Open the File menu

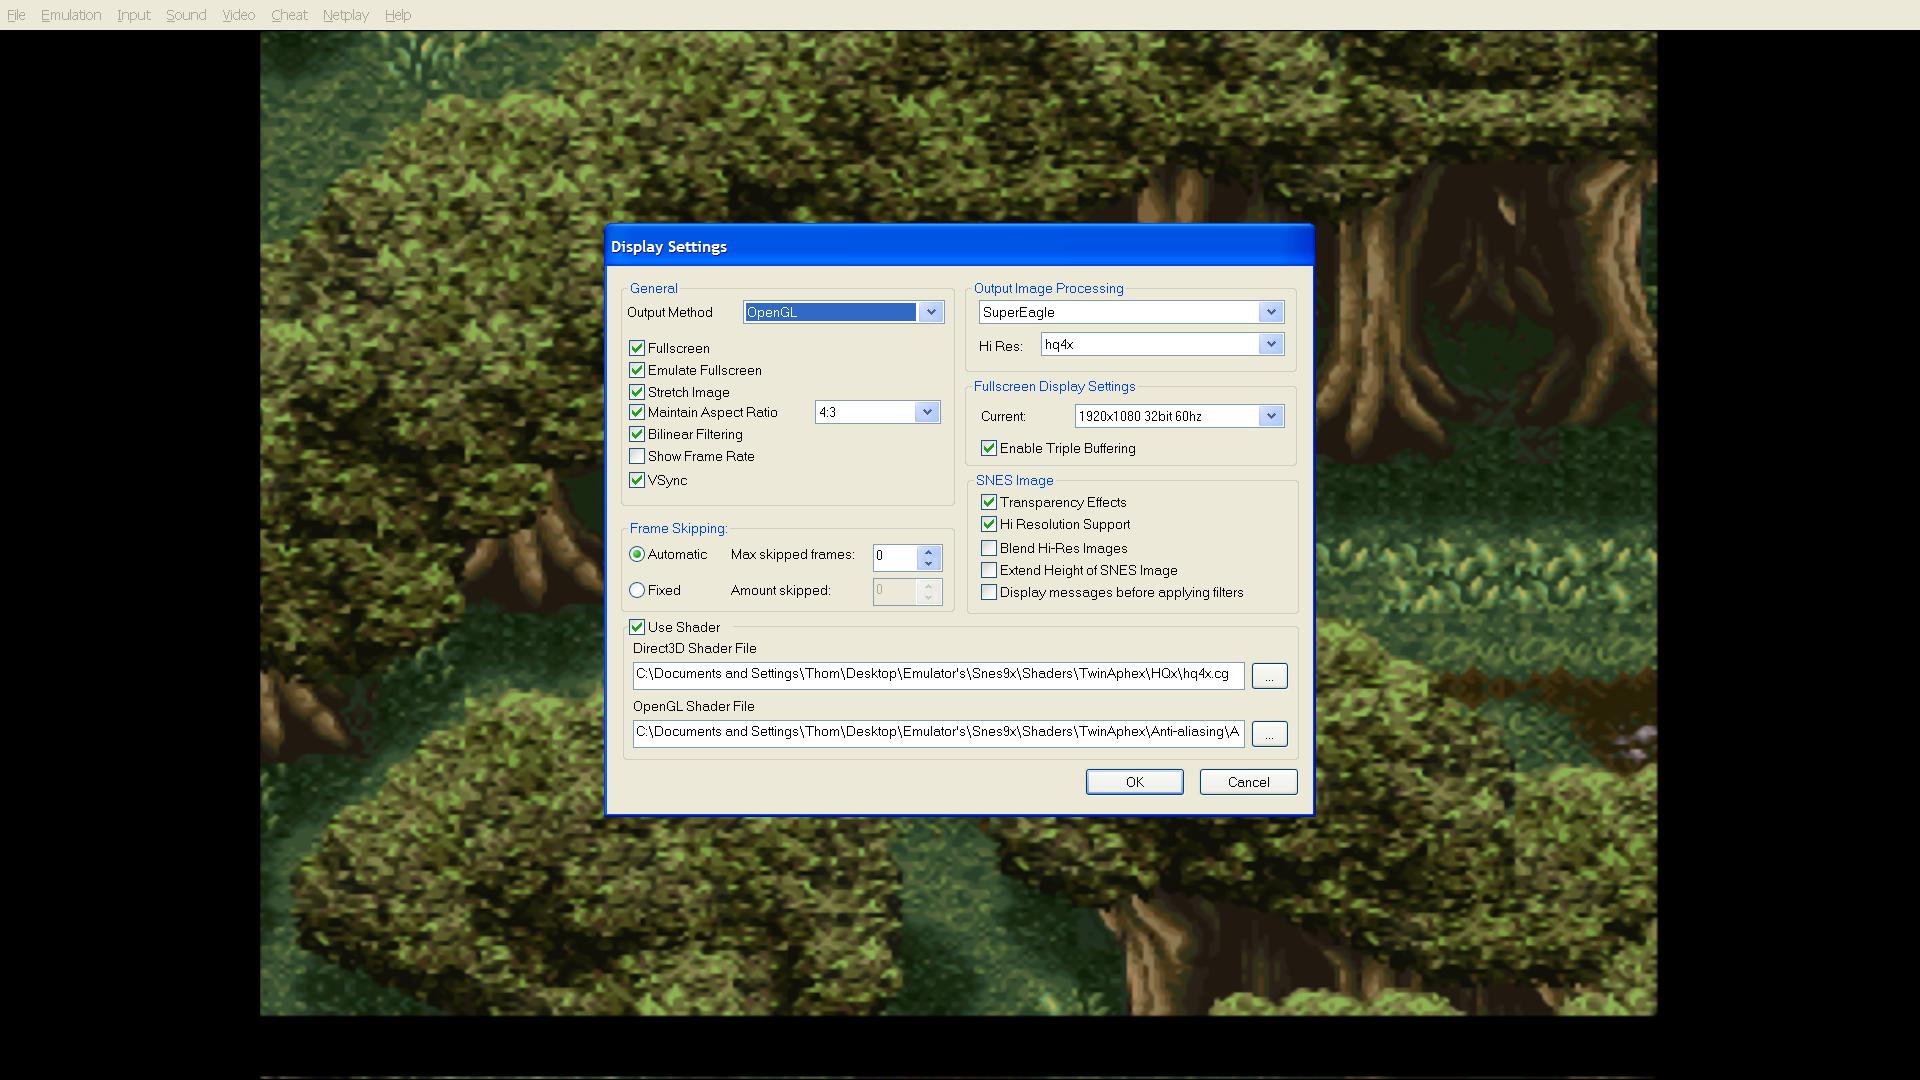click(x=16, y=15)
